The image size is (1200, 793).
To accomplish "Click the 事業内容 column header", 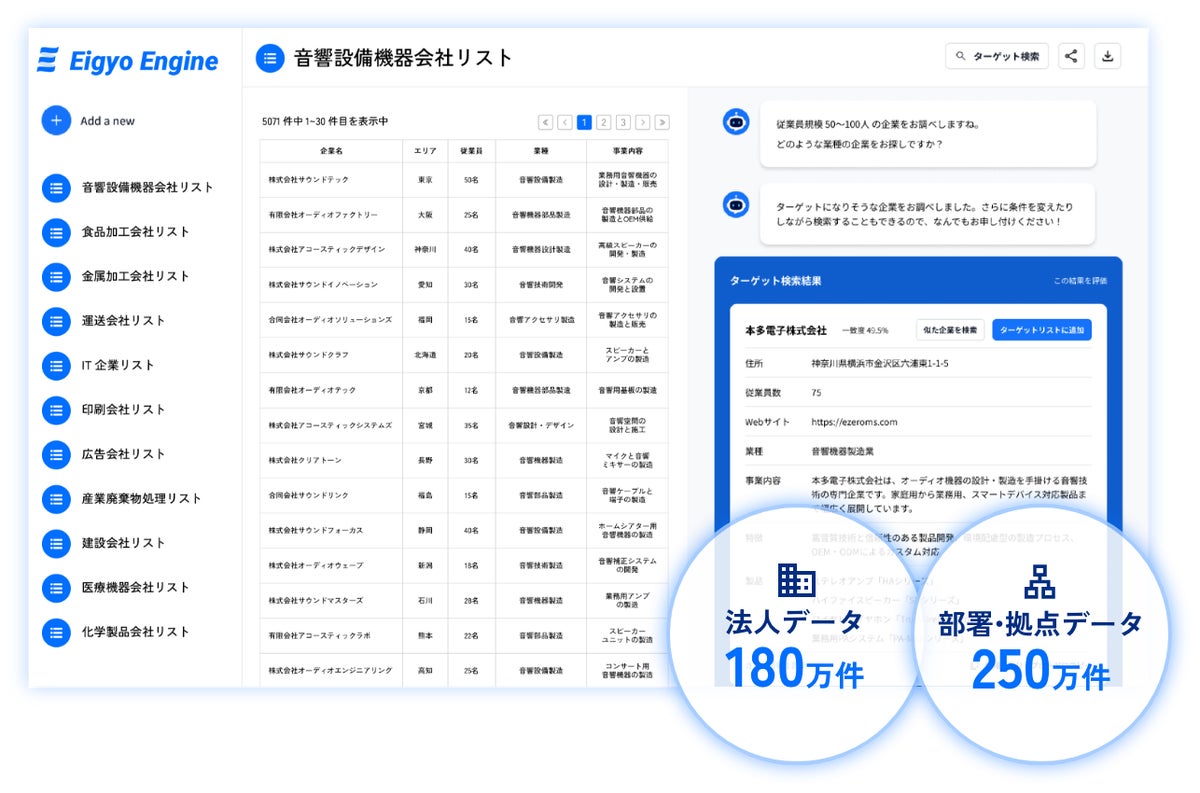I will click(x=628, y=150).
